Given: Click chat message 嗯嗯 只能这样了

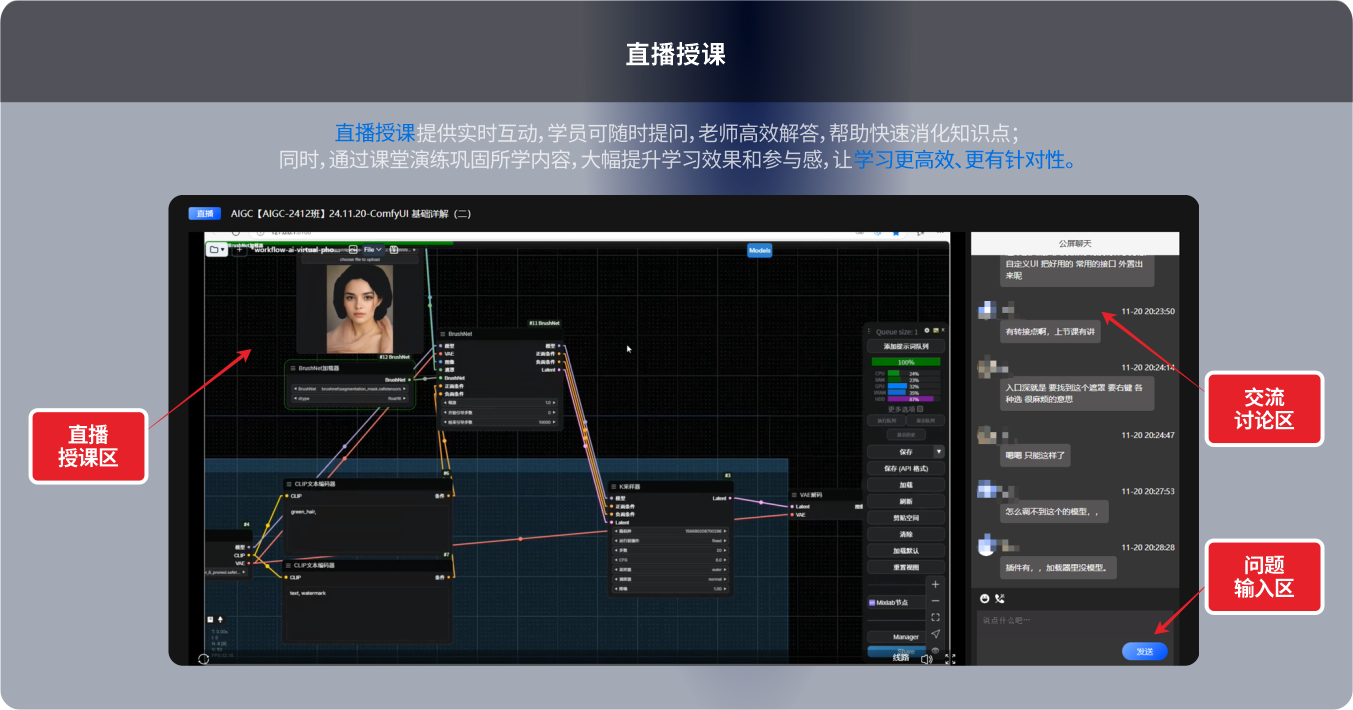Looking at the screenshot, I should [1035, 455].
